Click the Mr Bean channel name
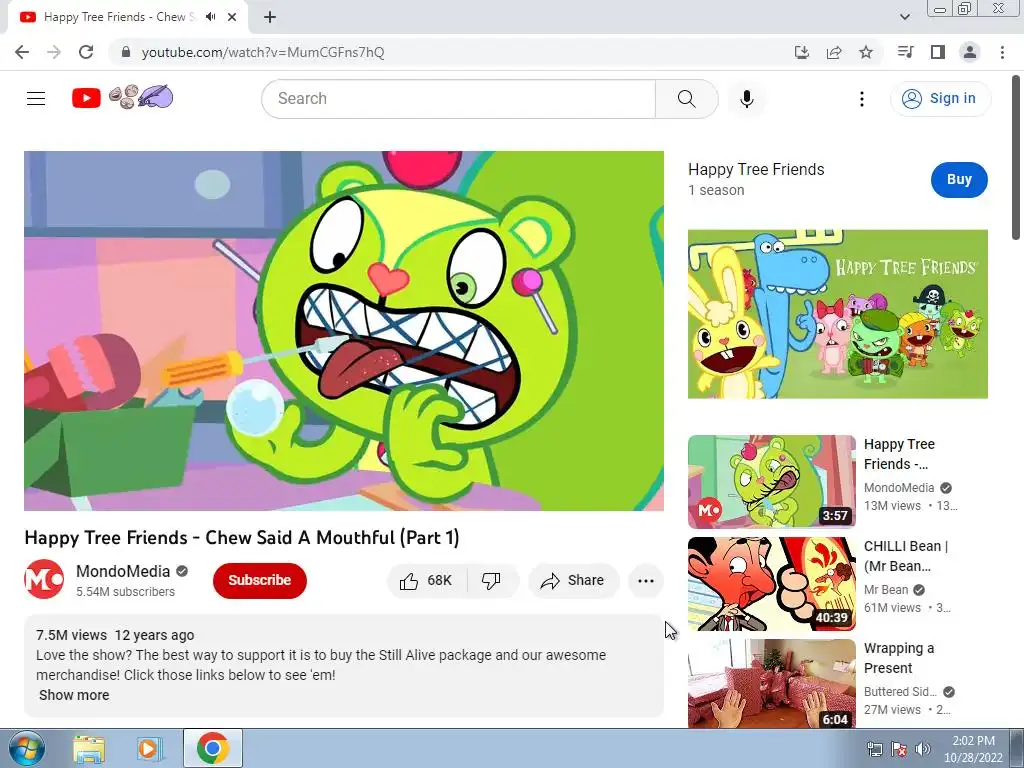 (x=886, y=590)
